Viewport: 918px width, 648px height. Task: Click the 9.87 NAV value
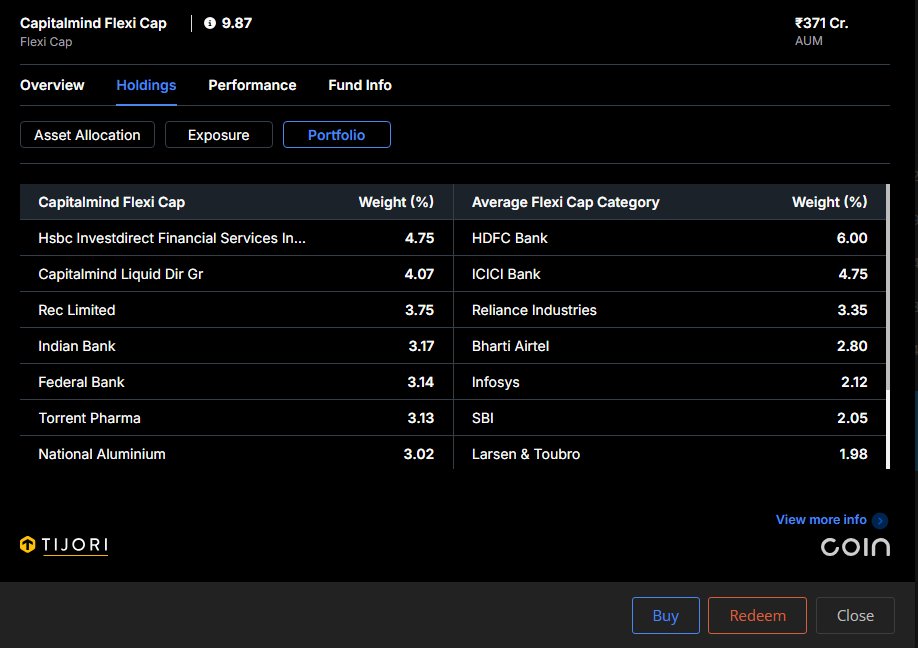237,23
